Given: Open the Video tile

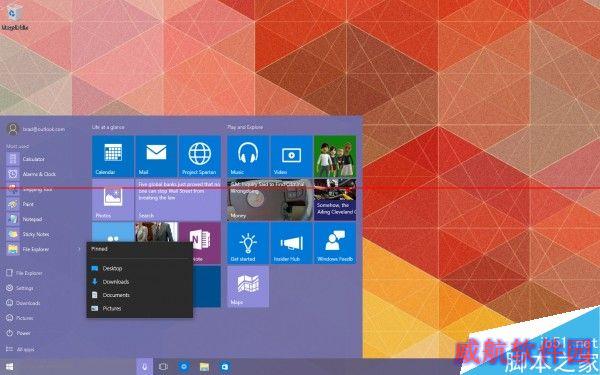Looking at the screenshot, I should pyautogui.click(x=291, y=156).
